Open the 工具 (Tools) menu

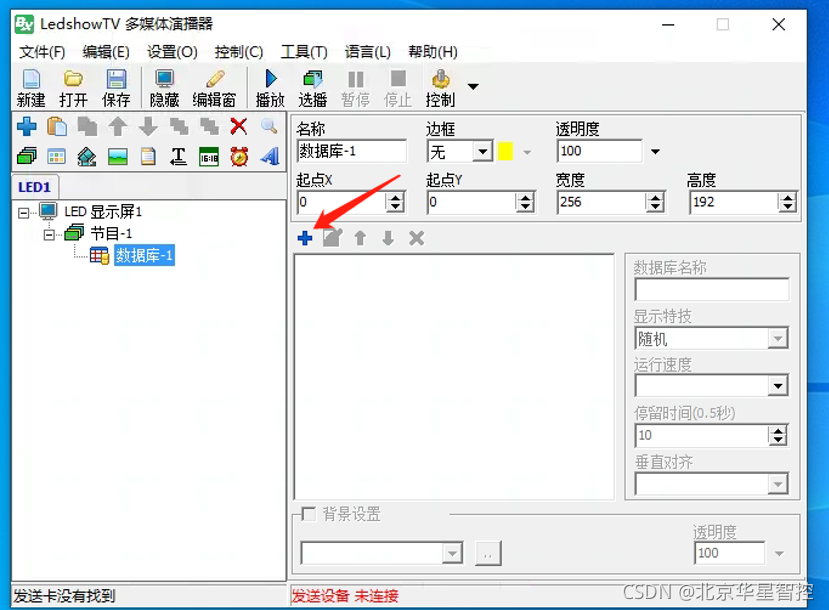[304, 52]
